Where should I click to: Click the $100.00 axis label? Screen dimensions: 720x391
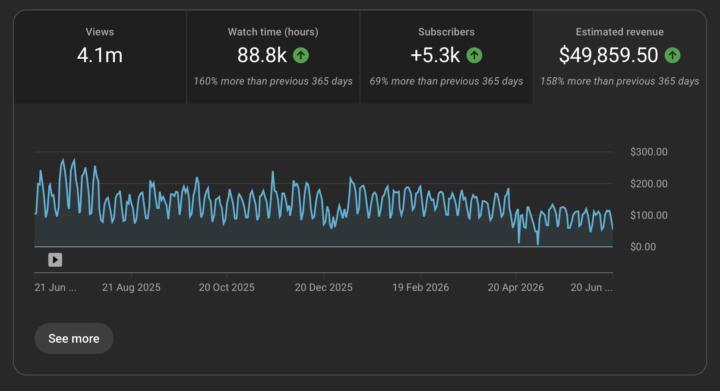[649, 215]
